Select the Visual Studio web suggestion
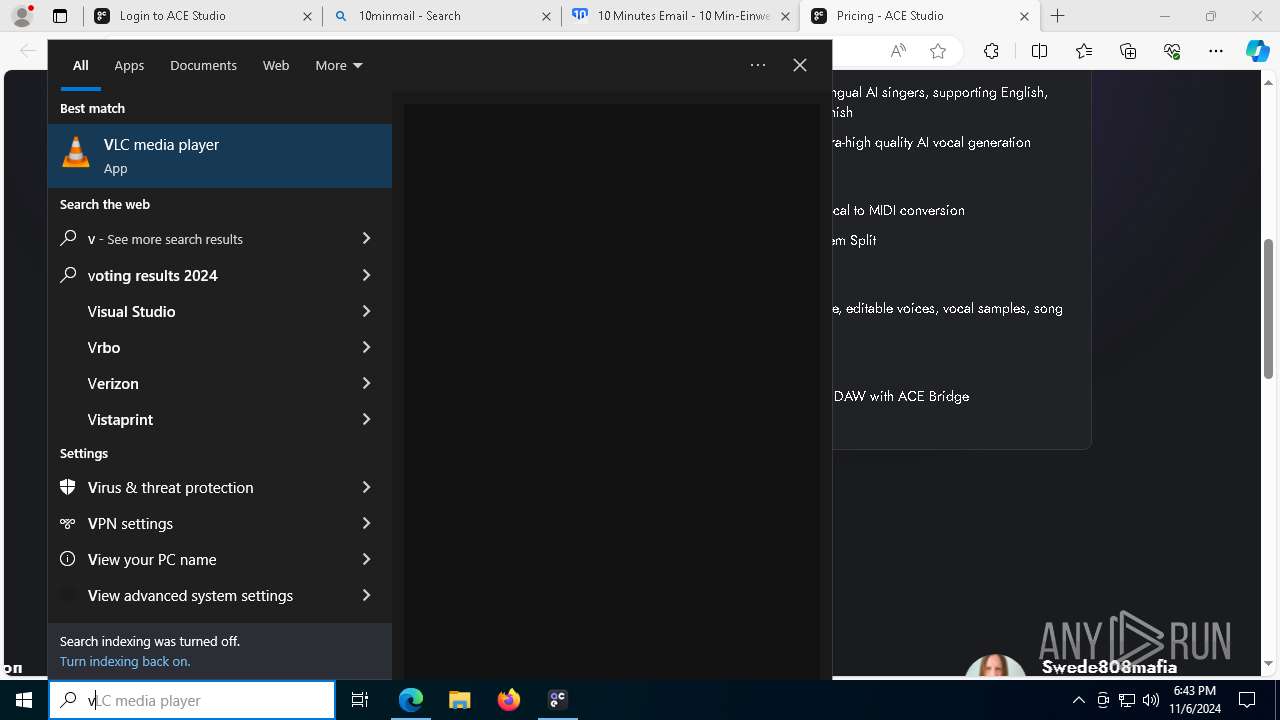1280x720 pixels. click(195, 311)
